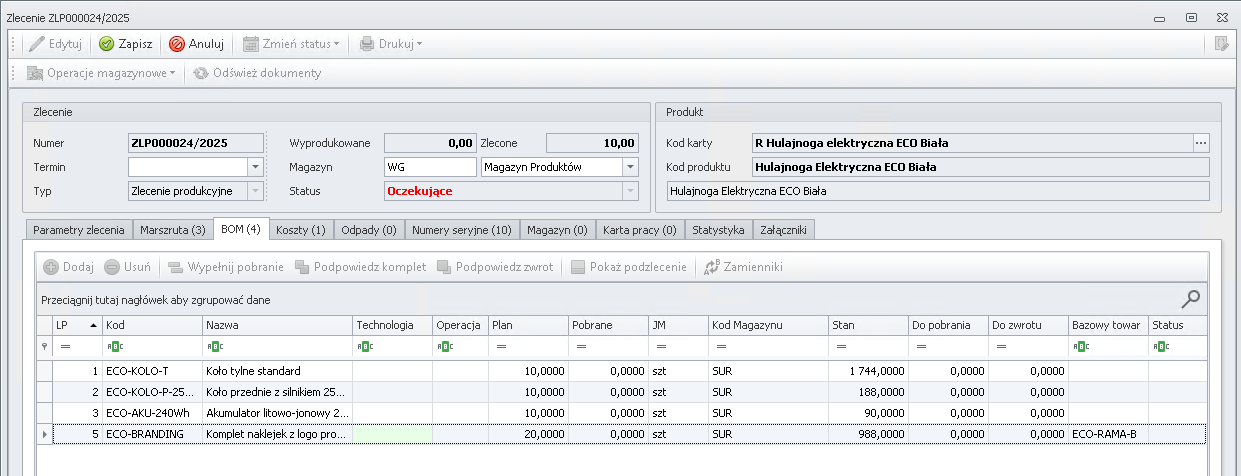
Task: Open grid search magnifier icon
Action: coord(1191,298)
